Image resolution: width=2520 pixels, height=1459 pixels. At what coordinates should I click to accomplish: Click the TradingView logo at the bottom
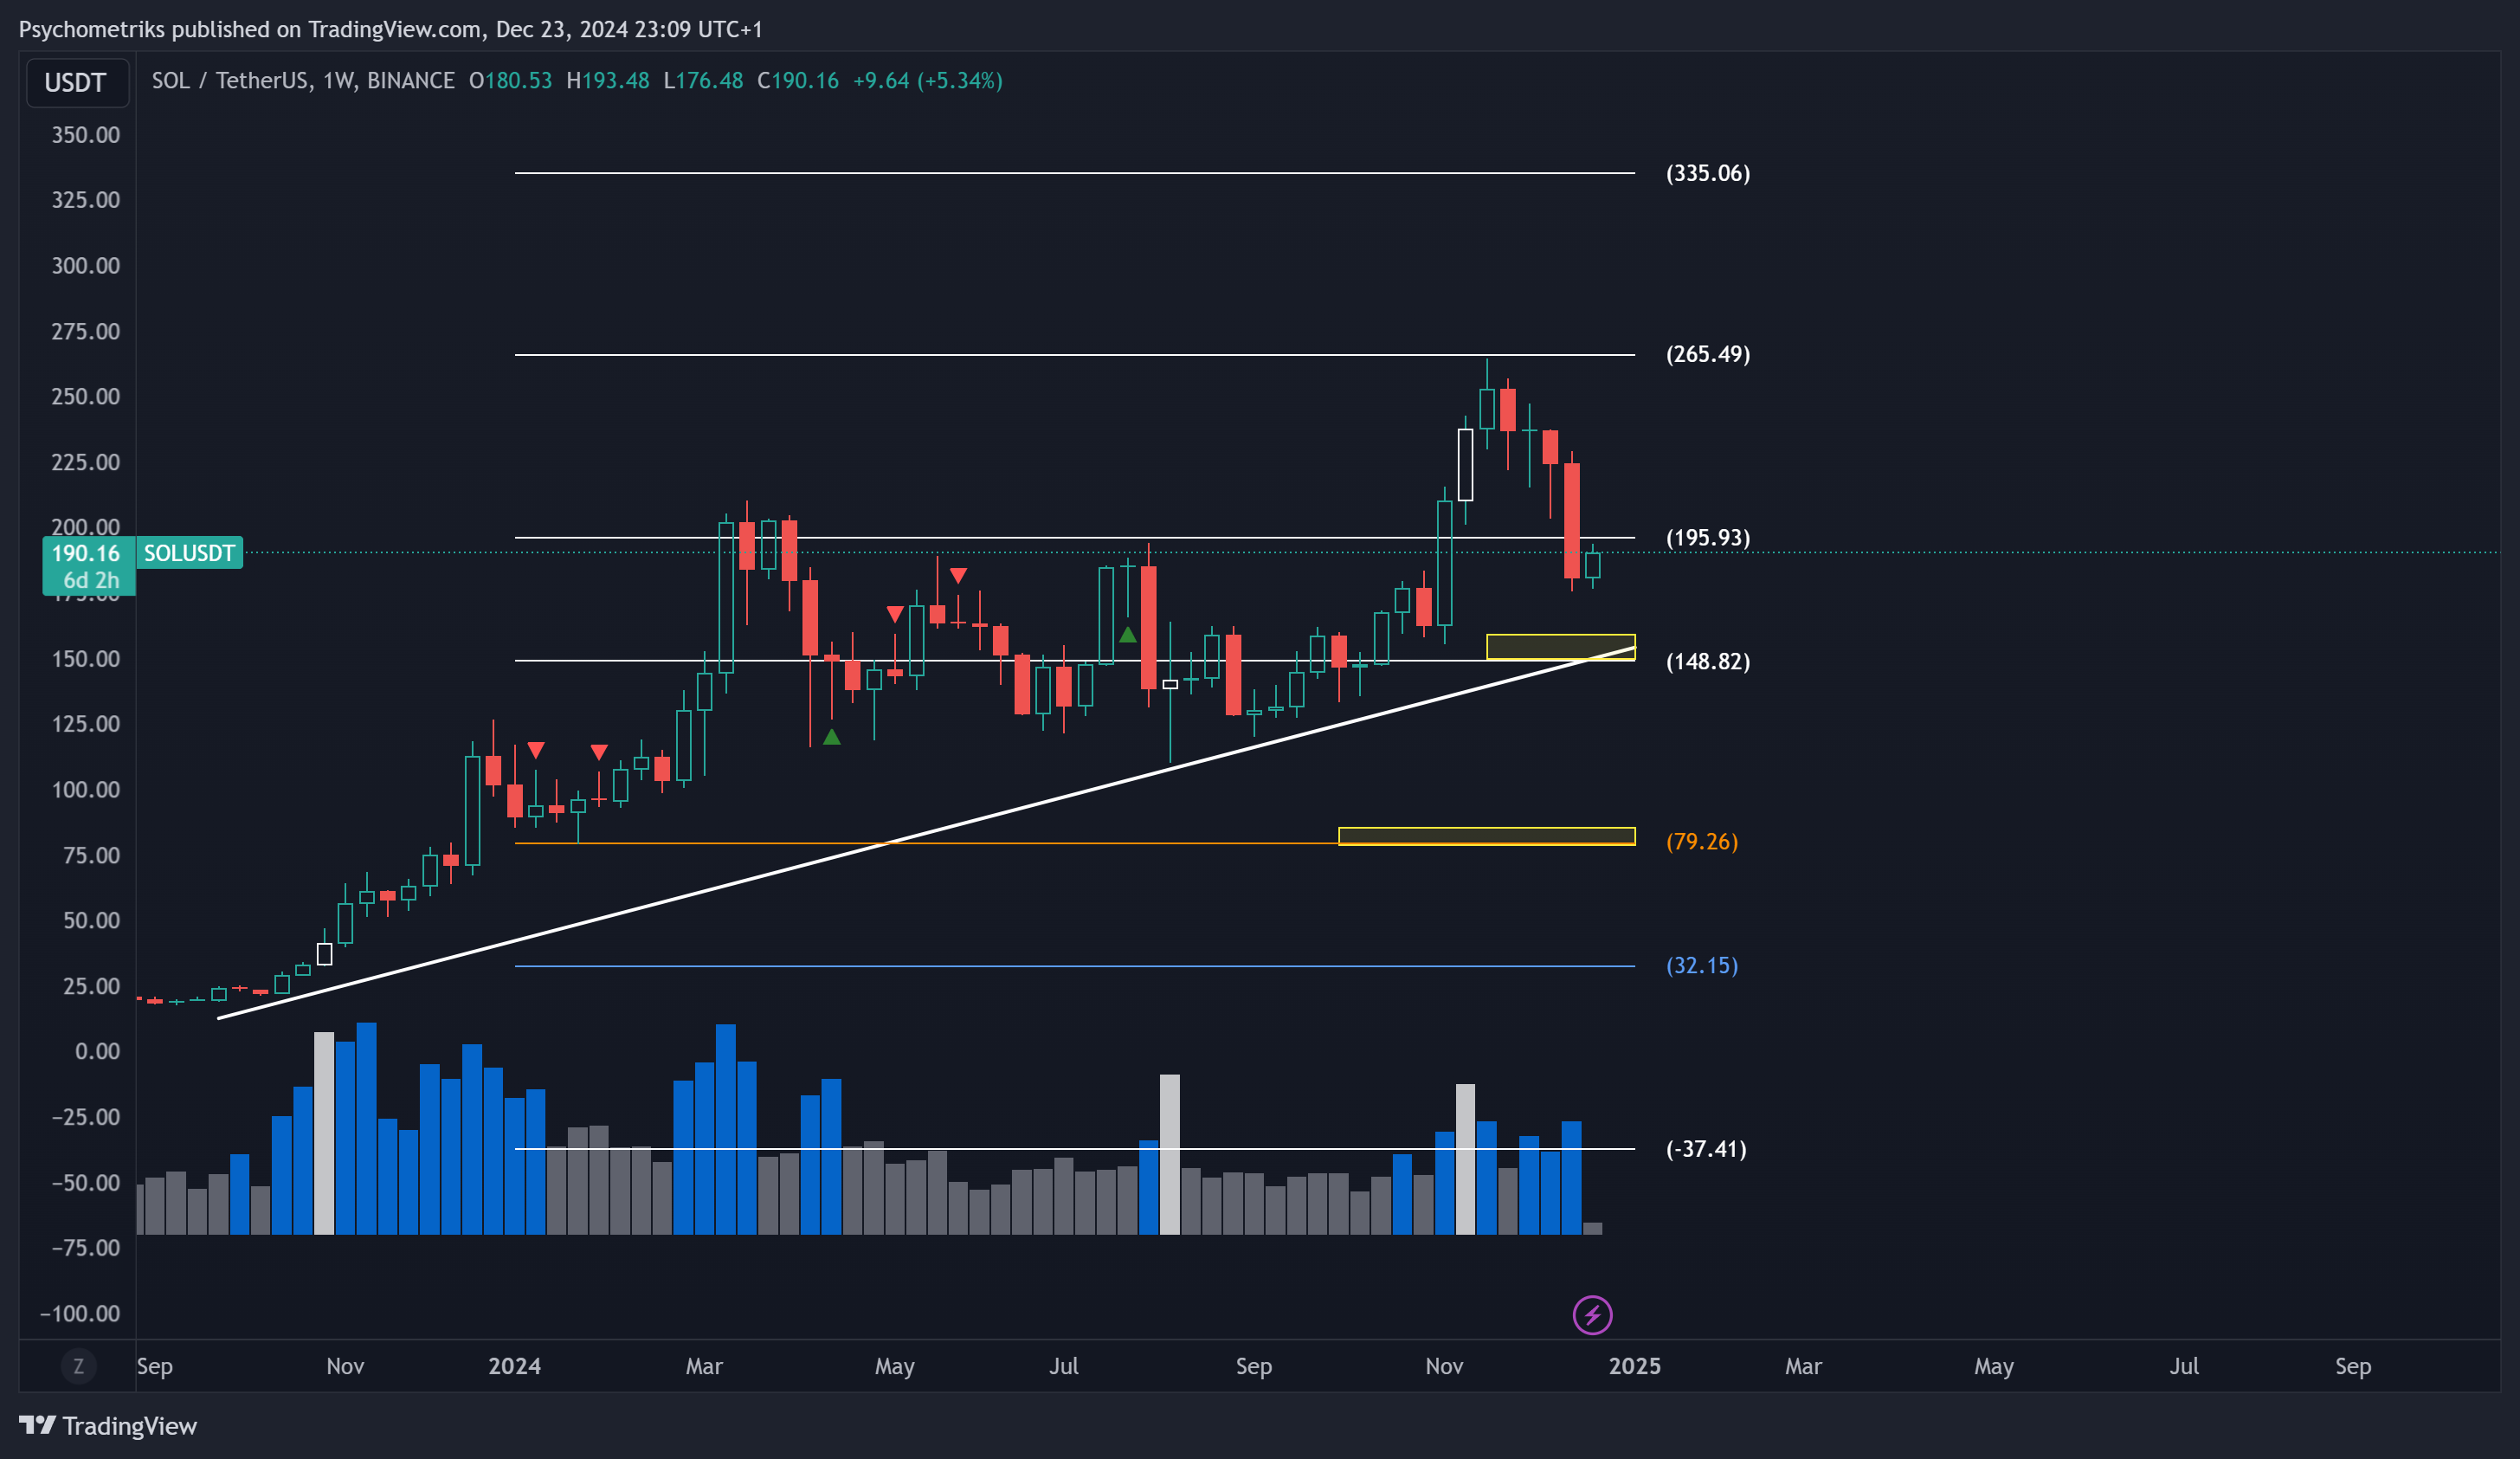click(x=108, y=1426)
